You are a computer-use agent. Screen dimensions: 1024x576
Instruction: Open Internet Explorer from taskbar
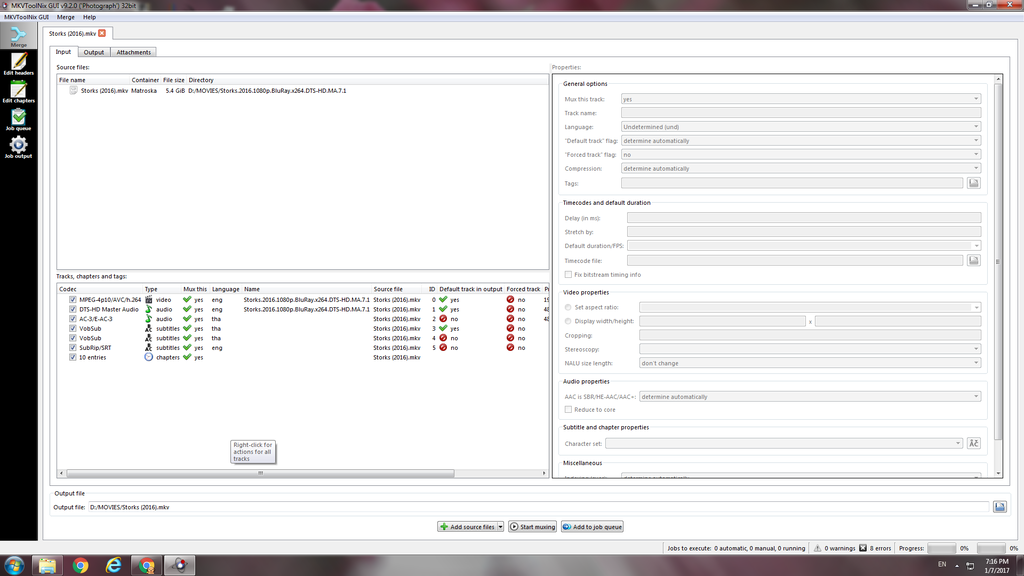coord(114,565)
